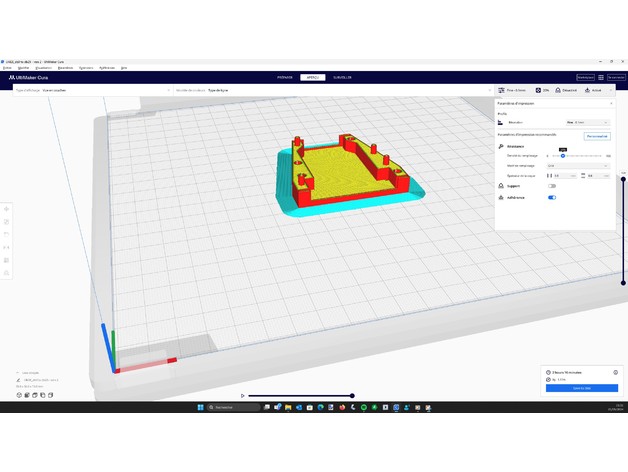Click the Personnalisé button
This screenshot has width=628, height=472.
pyautogui.click(x=597, y=135)
